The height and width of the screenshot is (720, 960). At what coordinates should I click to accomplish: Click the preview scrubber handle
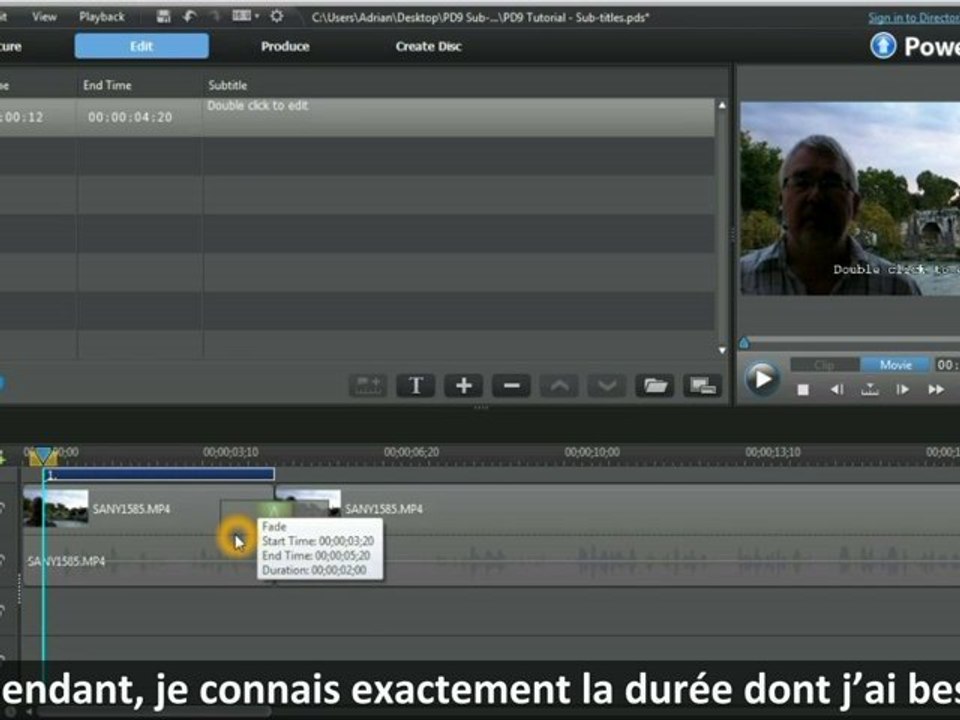(744, 343)
